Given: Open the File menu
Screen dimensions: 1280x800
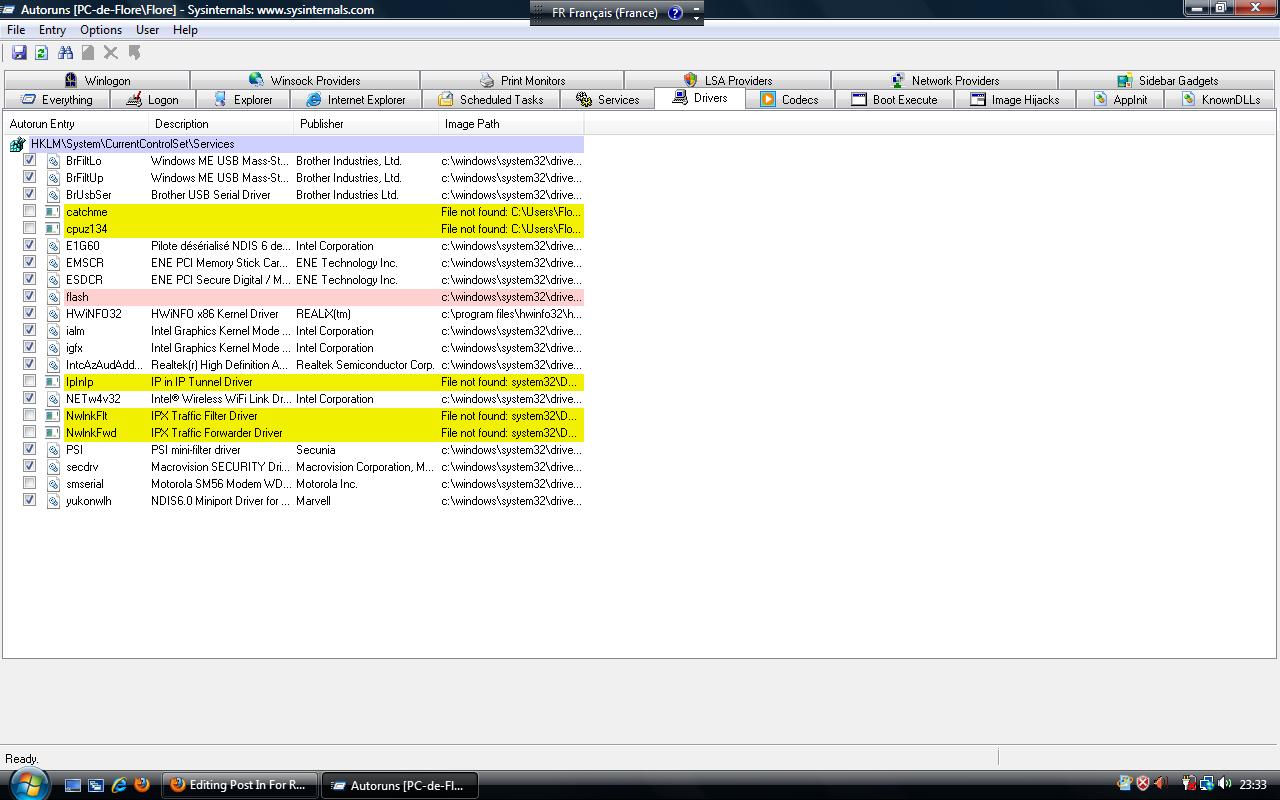Looking at the screenshot, I should [16, 30].
